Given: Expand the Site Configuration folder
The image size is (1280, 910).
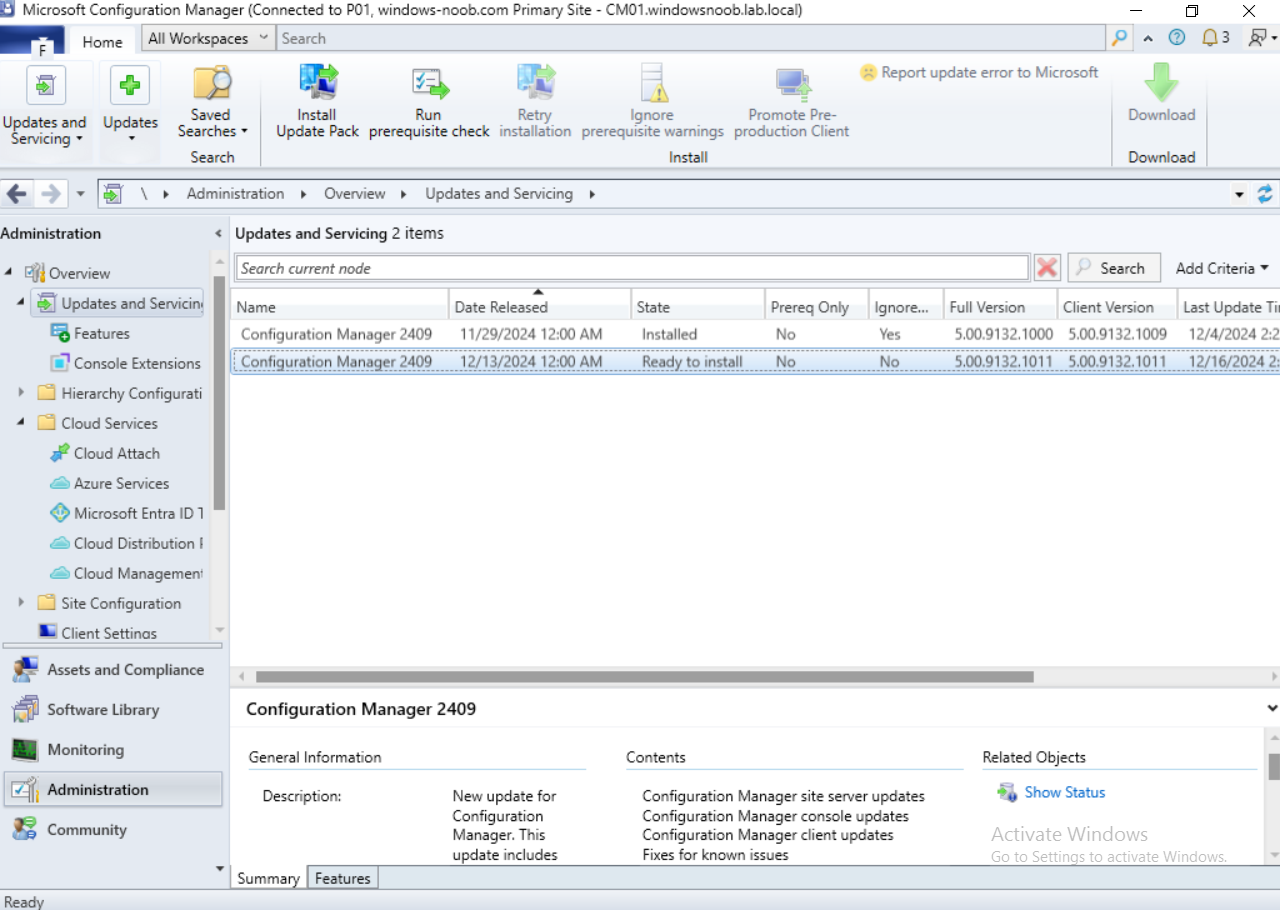Looking at the screenshot, I should coord(21,603).
